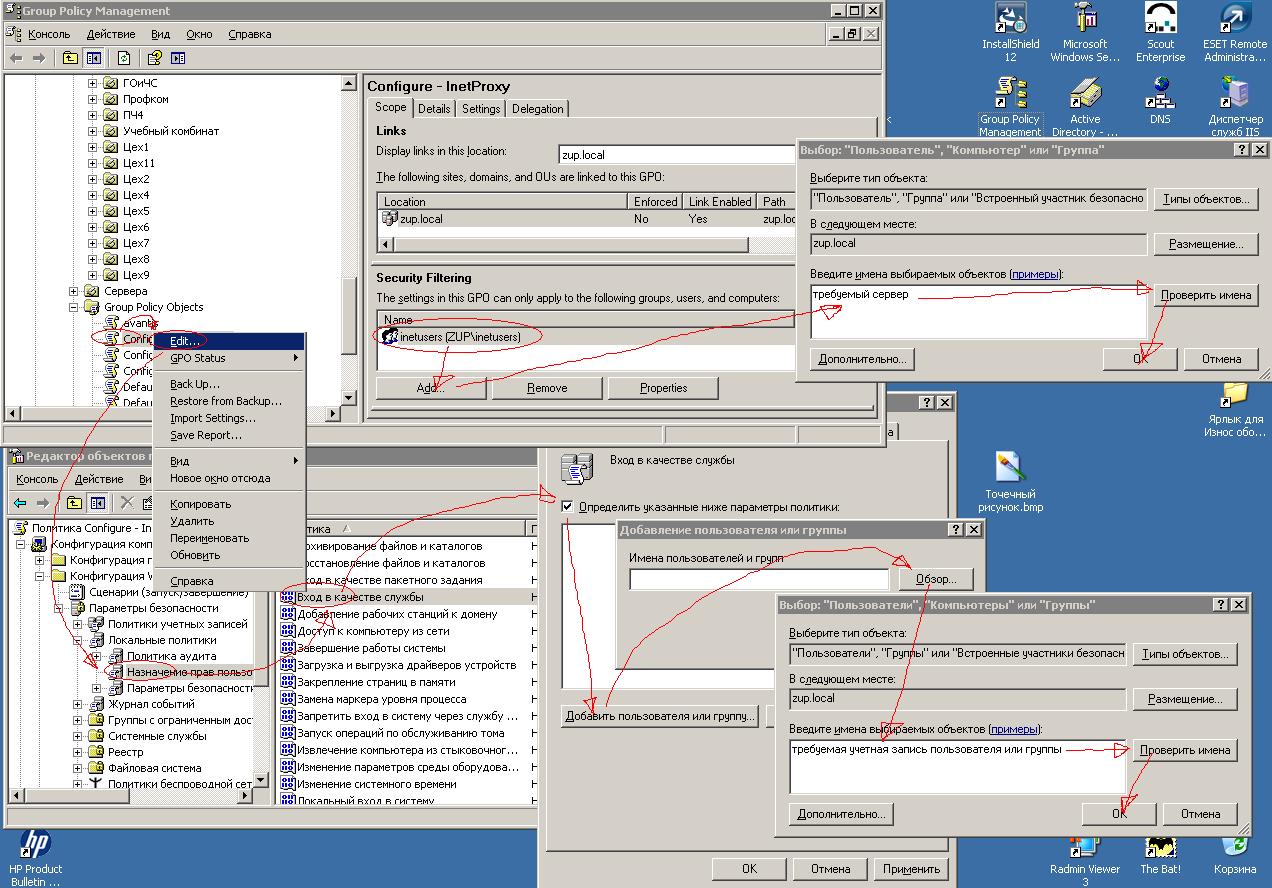
Task: Open IIS services manager desktop icon
Action: pyautogui.click(x=1235, y=107)
